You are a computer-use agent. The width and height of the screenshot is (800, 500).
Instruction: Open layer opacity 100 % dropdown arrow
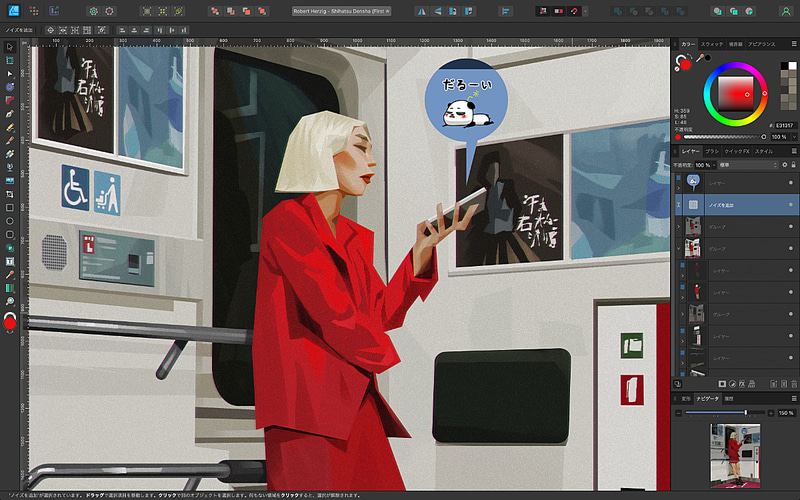[714, 165]
